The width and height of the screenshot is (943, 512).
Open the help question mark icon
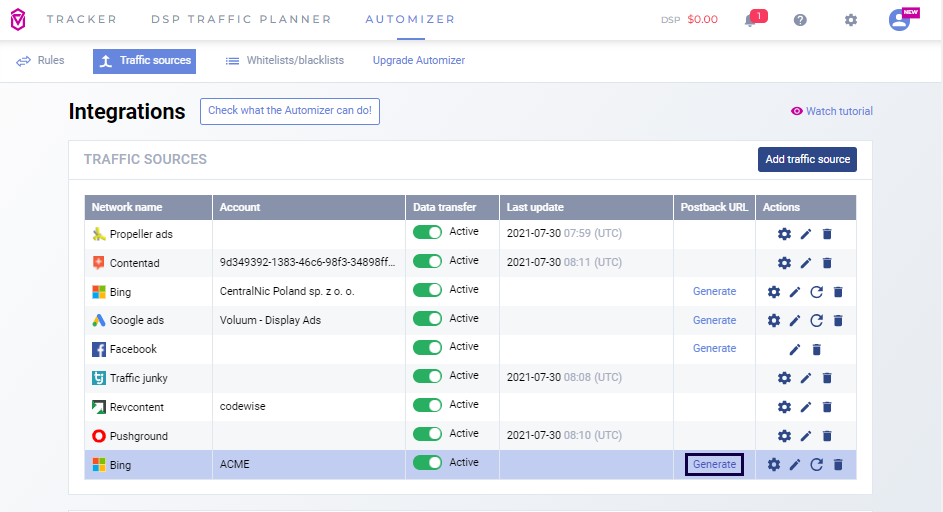(800, 20)
